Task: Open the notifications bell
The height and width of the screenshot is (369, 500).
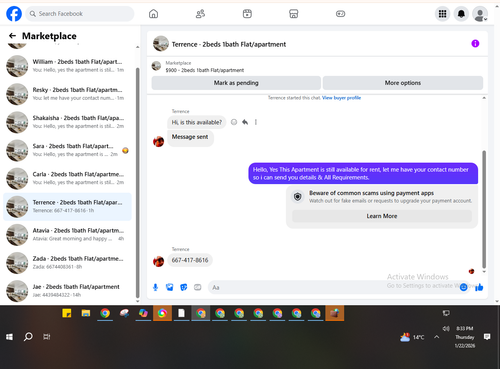Action: [461, 14]
